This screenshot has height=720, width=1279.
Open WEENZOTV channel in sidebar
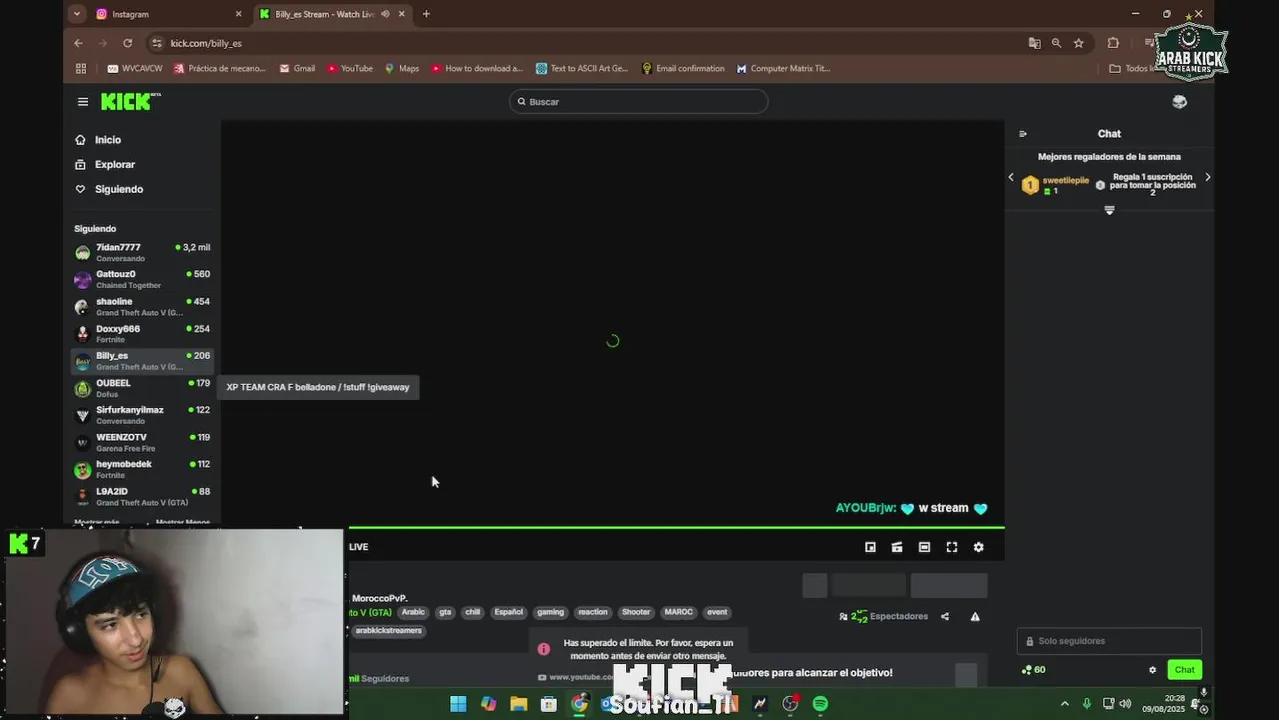[x=142, y=442]
